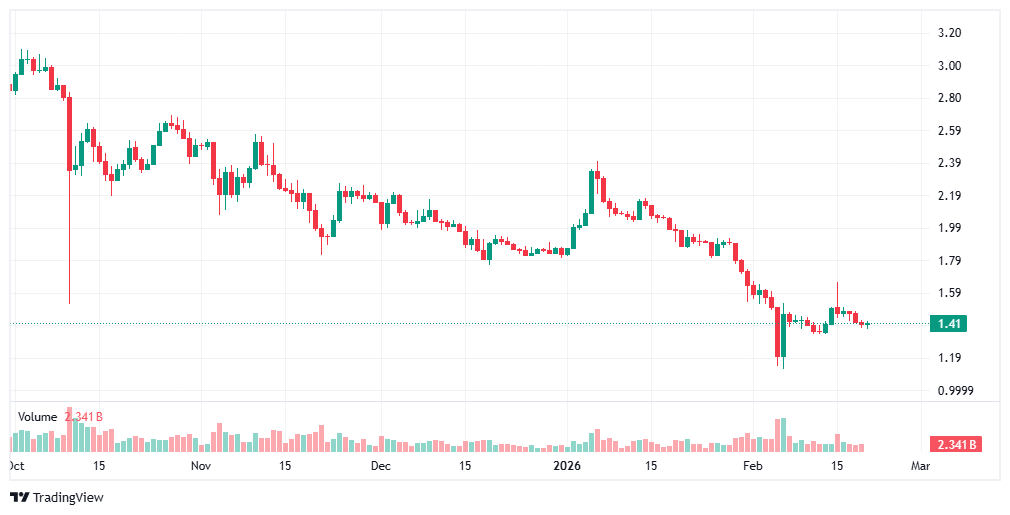Image resolution: width=1010 pixels, height=515 pixels.
Task: Click the 1.99 price scale label
Action: click(x=951, y=228)
